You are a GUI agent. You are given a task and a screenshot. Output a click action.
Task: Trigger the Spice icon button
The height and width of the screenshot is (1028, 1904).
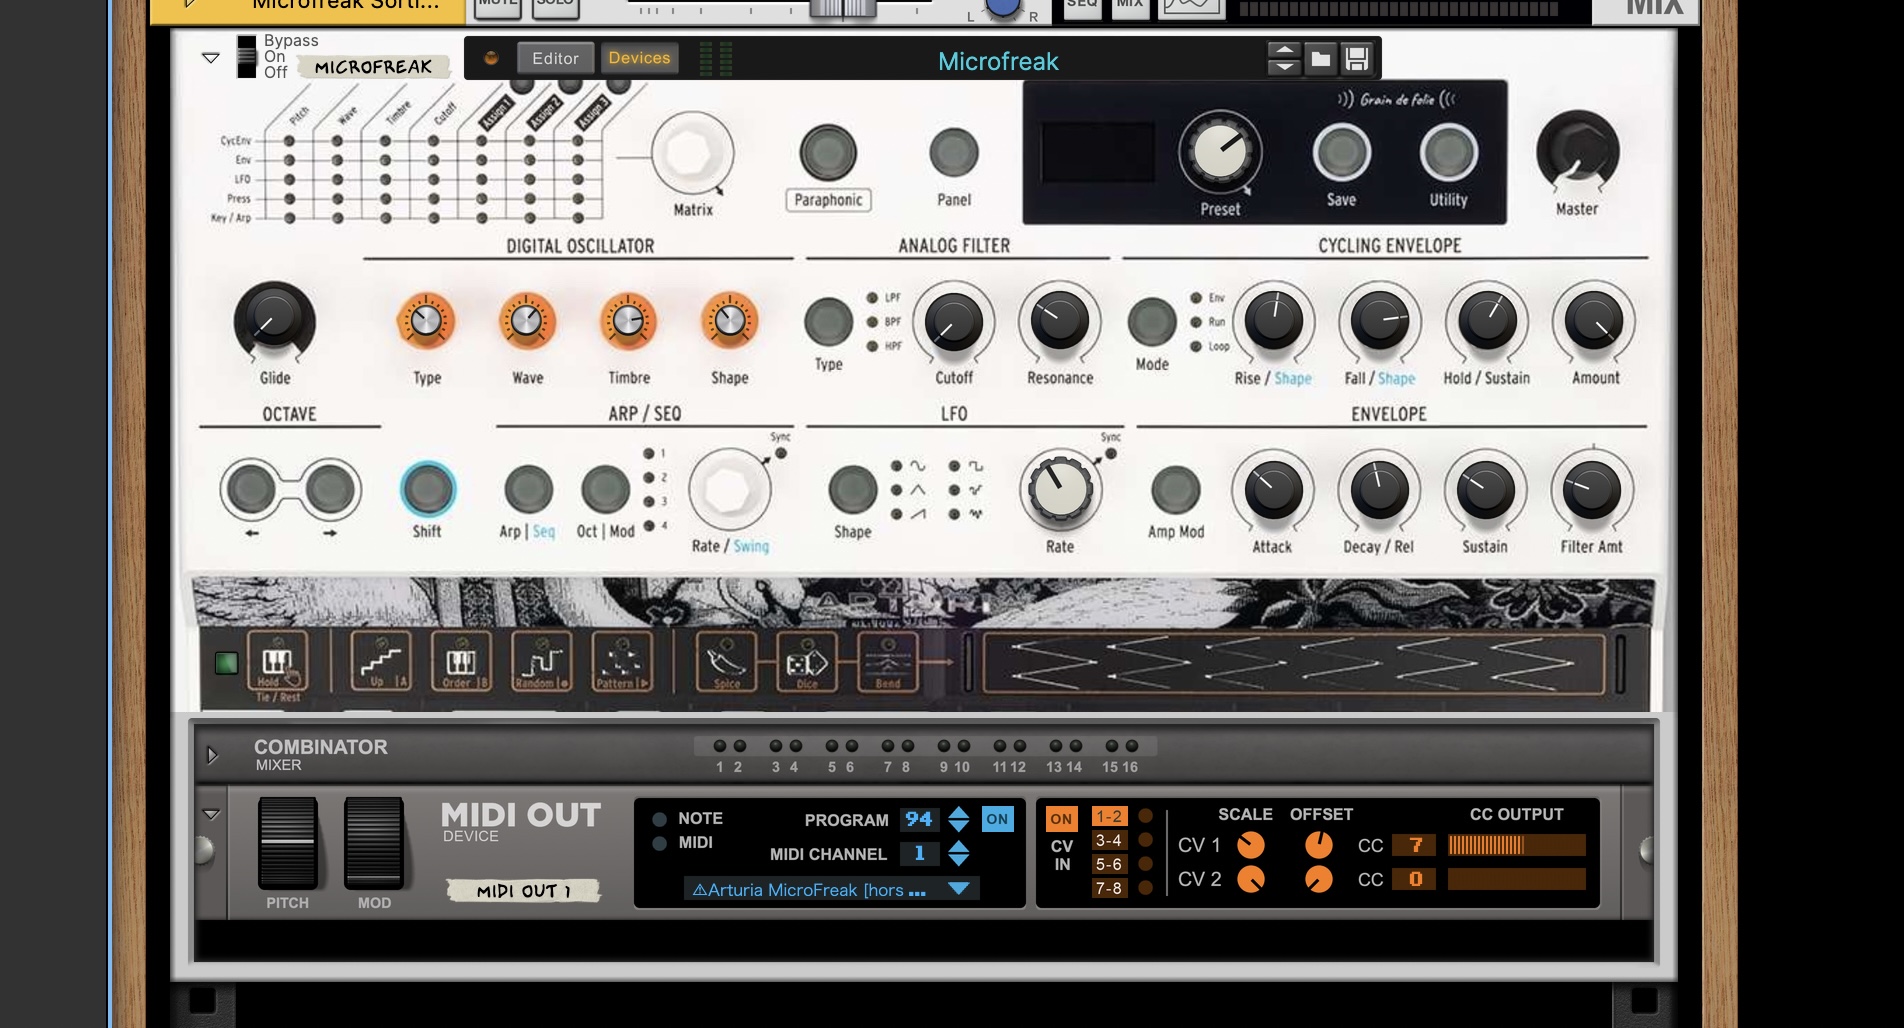(x=727, y=661)
